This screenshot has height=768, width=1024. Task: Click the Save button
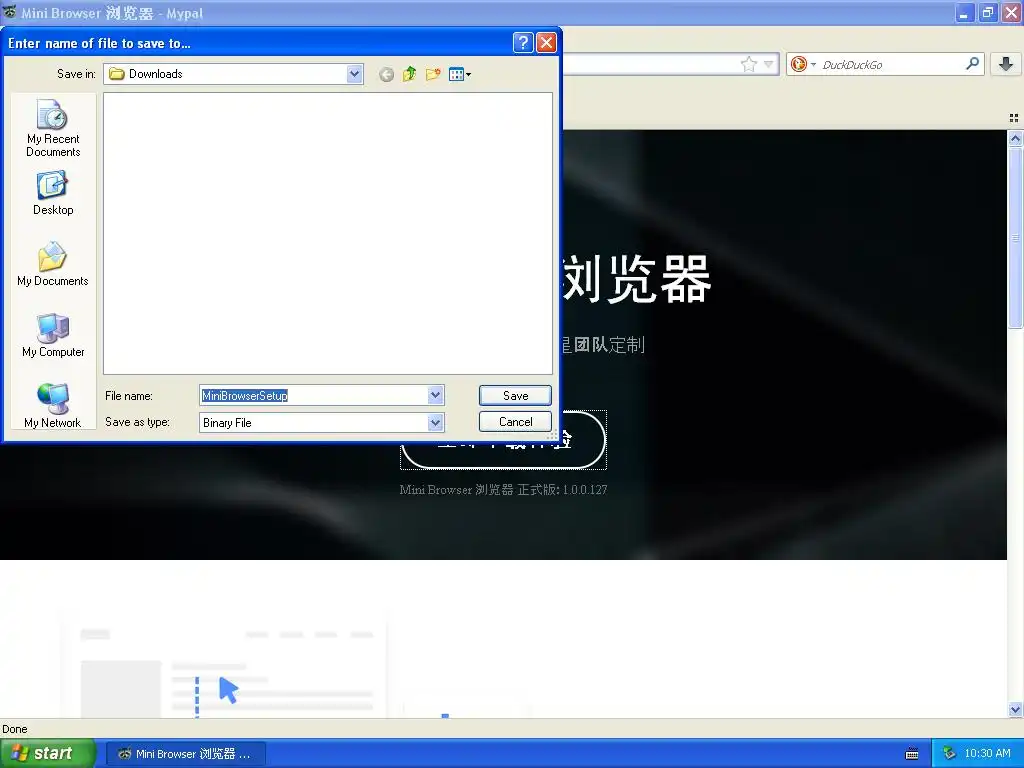click(x=515, y=396)
